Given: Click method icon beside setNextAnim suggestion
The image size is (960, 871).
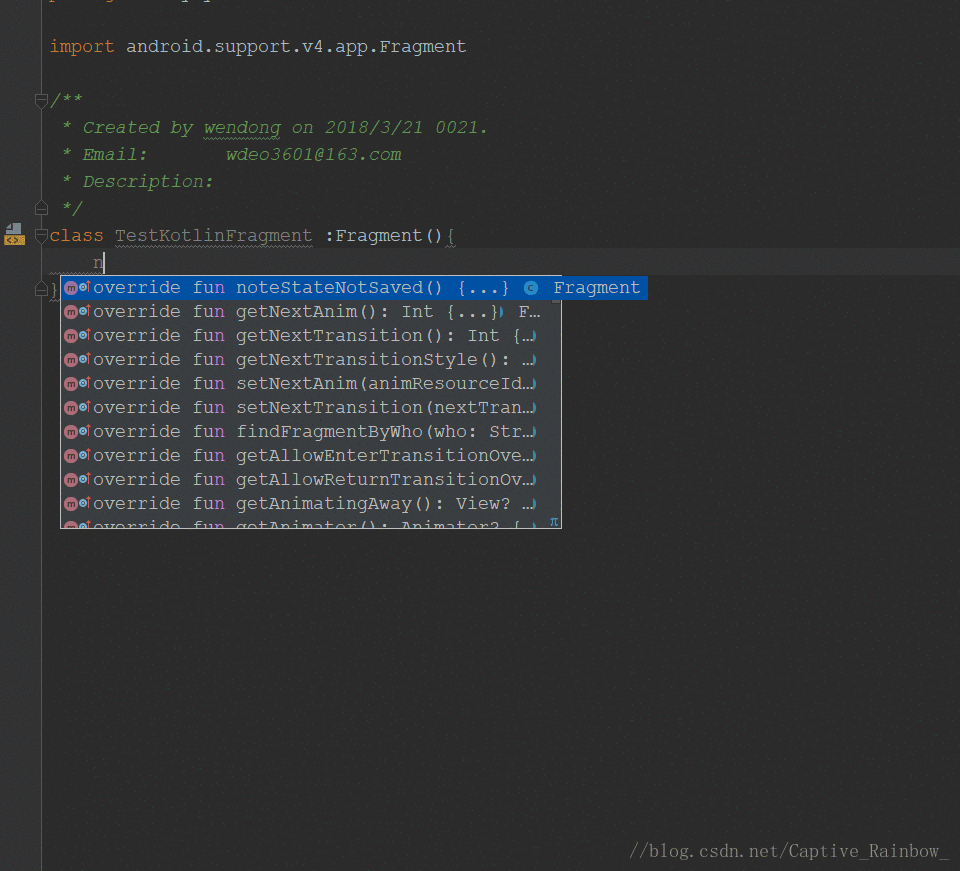Looking at the screenshot, I should (x=71, y=384).
